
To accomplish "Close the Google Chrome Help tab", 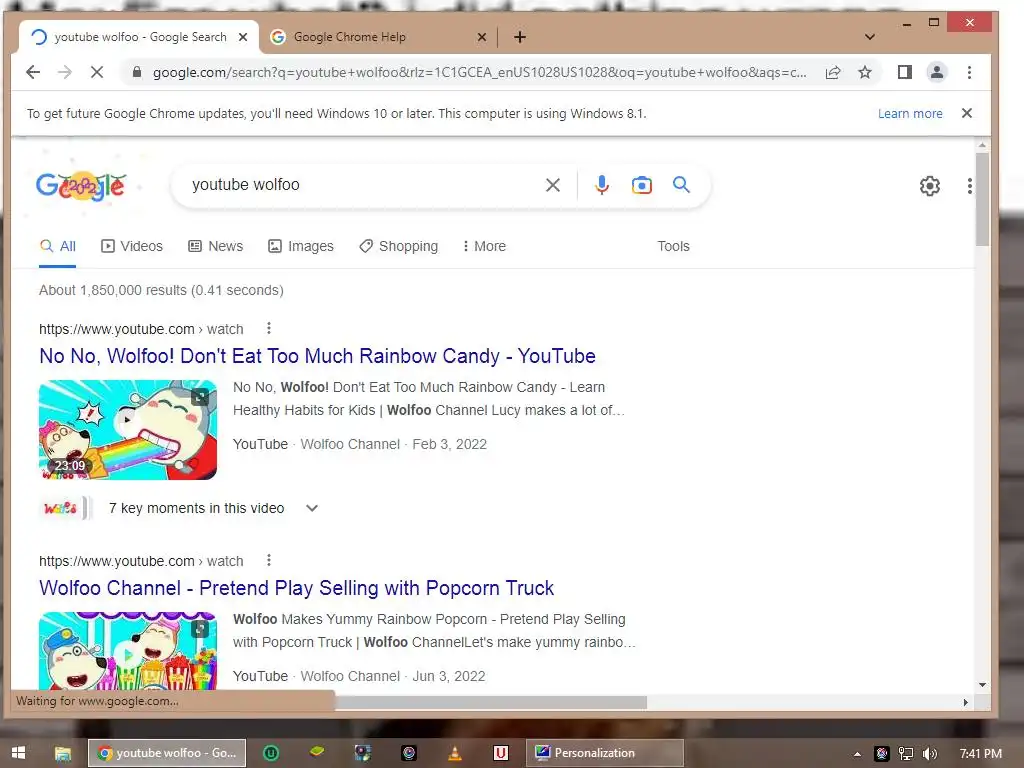I will (x=482, y=37).
